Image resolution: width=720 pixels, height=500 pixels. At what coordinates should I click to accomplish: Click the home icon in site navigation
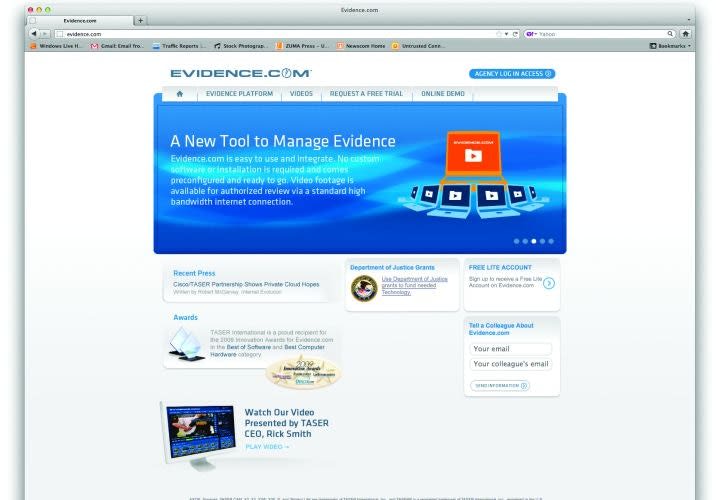[x=180, y=94]
